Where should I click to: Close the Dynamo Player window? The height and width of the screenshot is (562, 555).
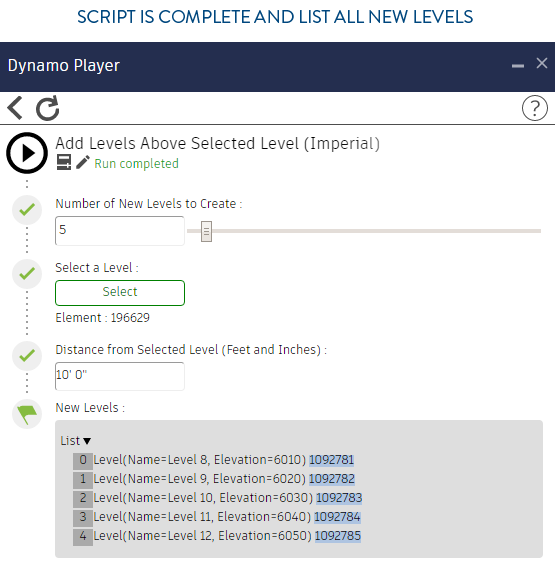point(541,63)
